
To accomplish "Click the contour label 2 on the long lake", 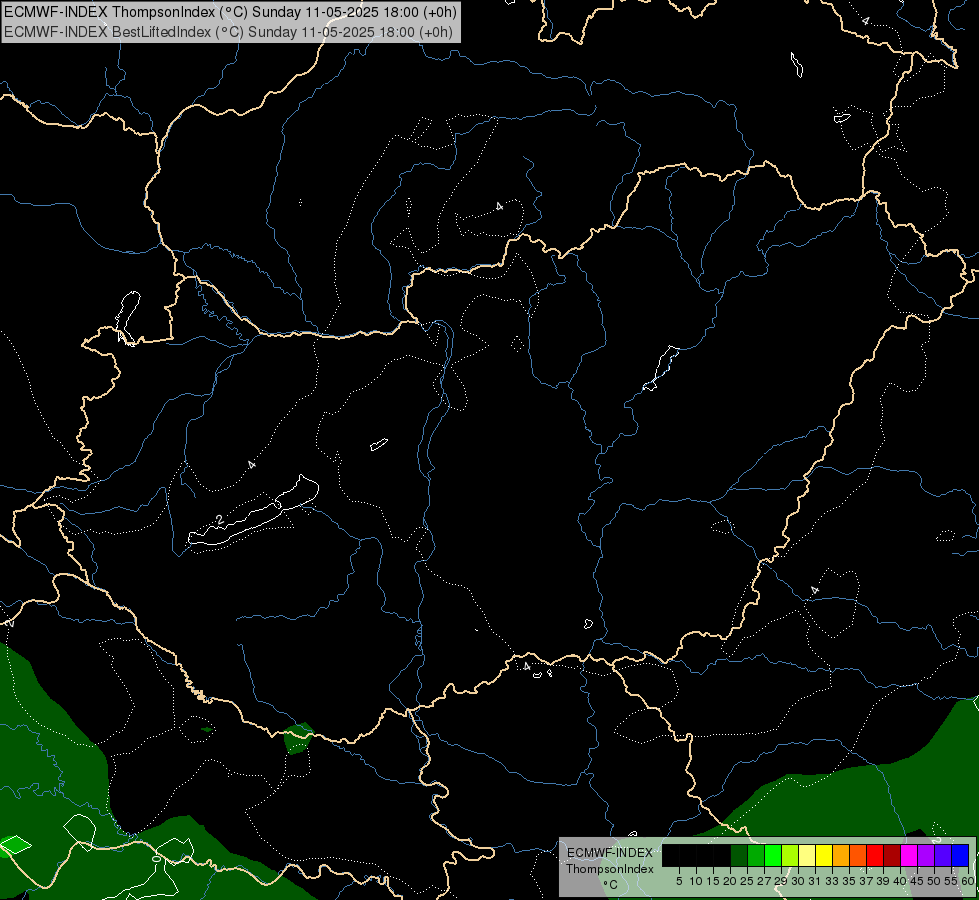I will tap(219, 520).
